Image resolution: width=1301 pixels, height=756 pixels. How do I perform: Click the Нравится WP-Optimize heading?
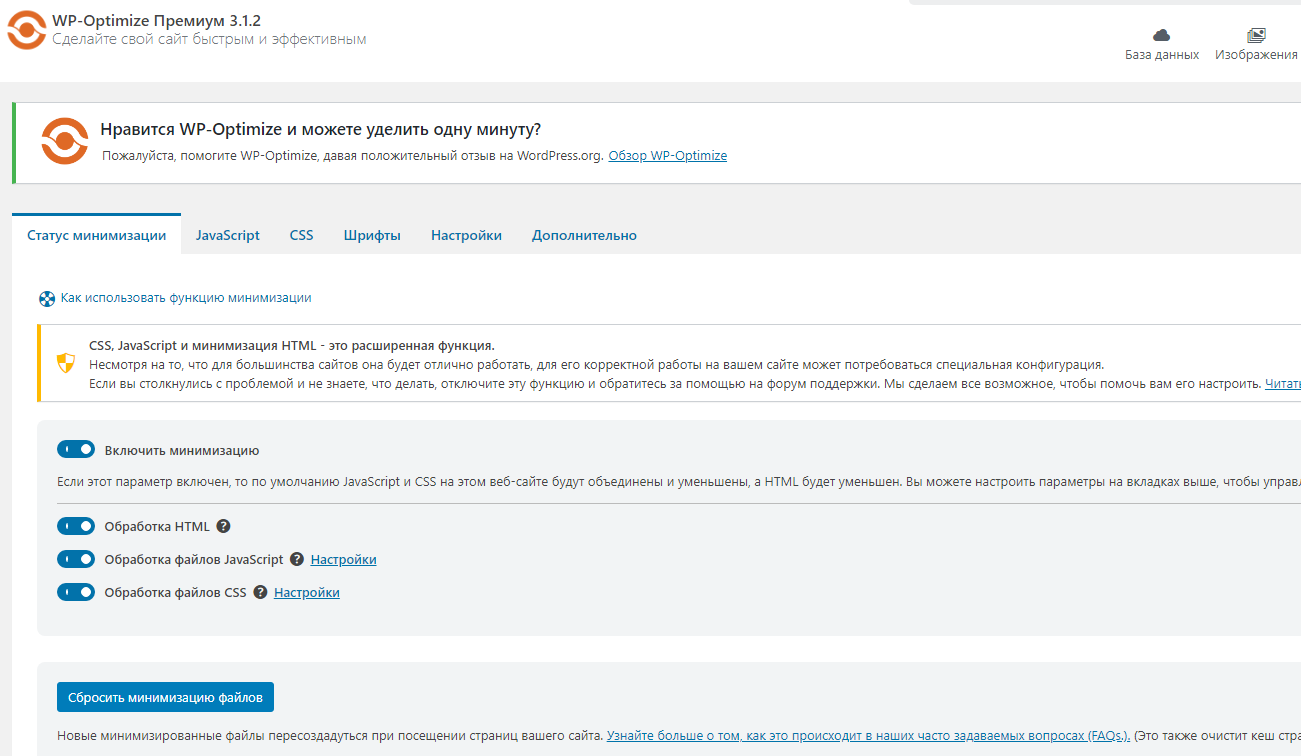[321, 130]
